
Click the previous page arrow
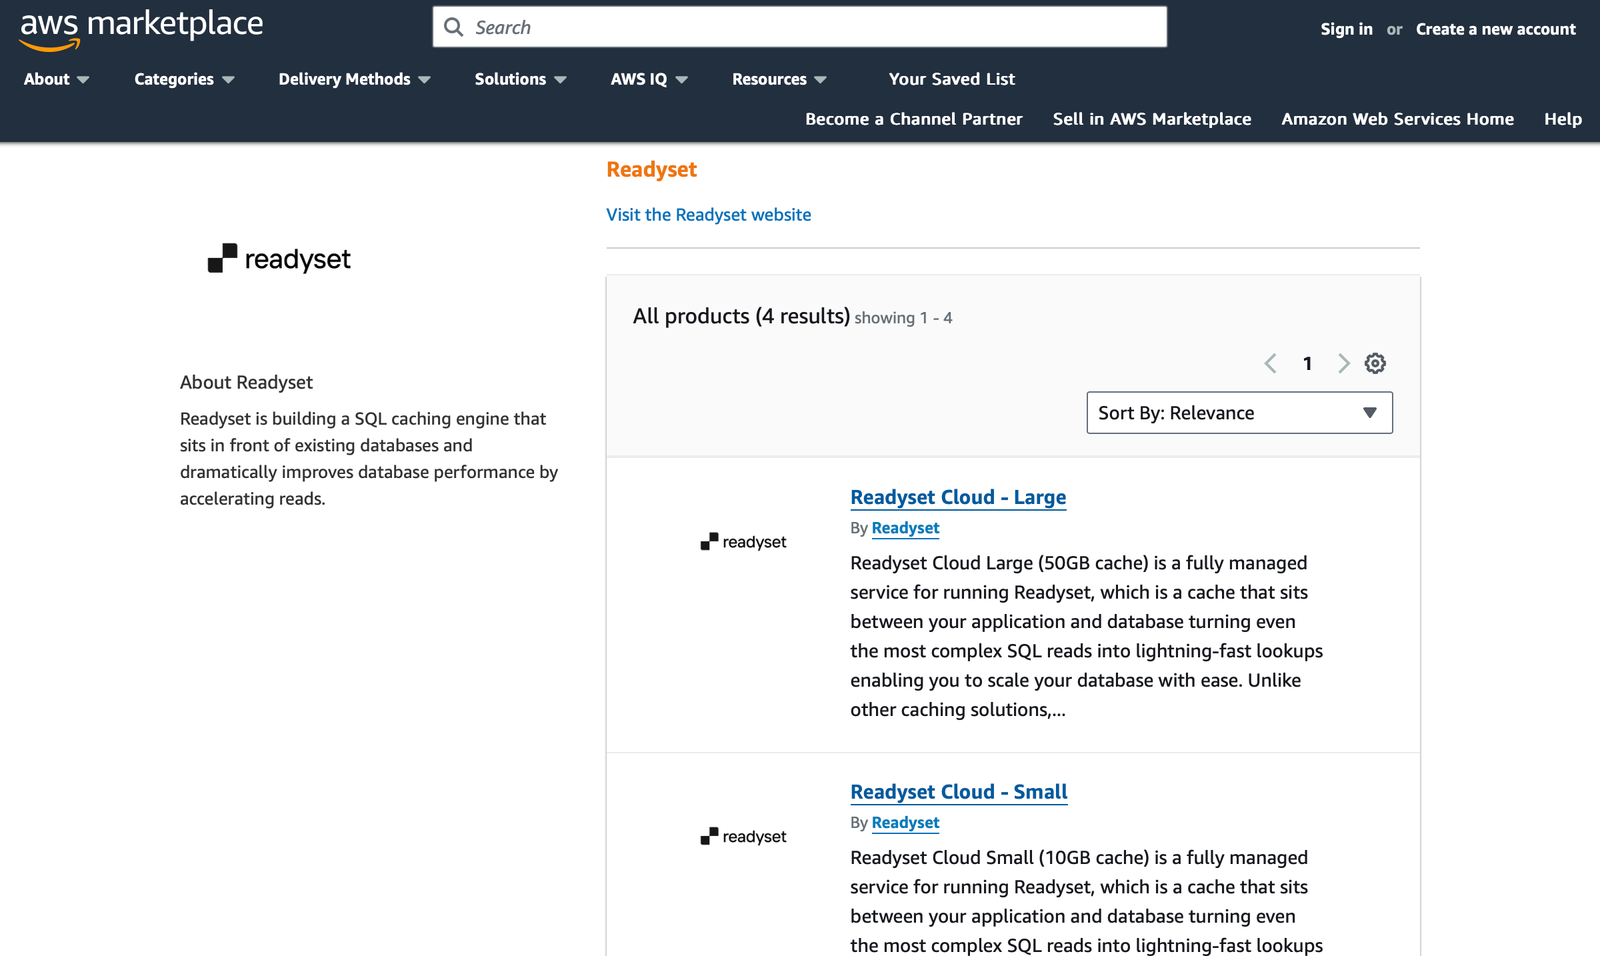point(1271,363)
